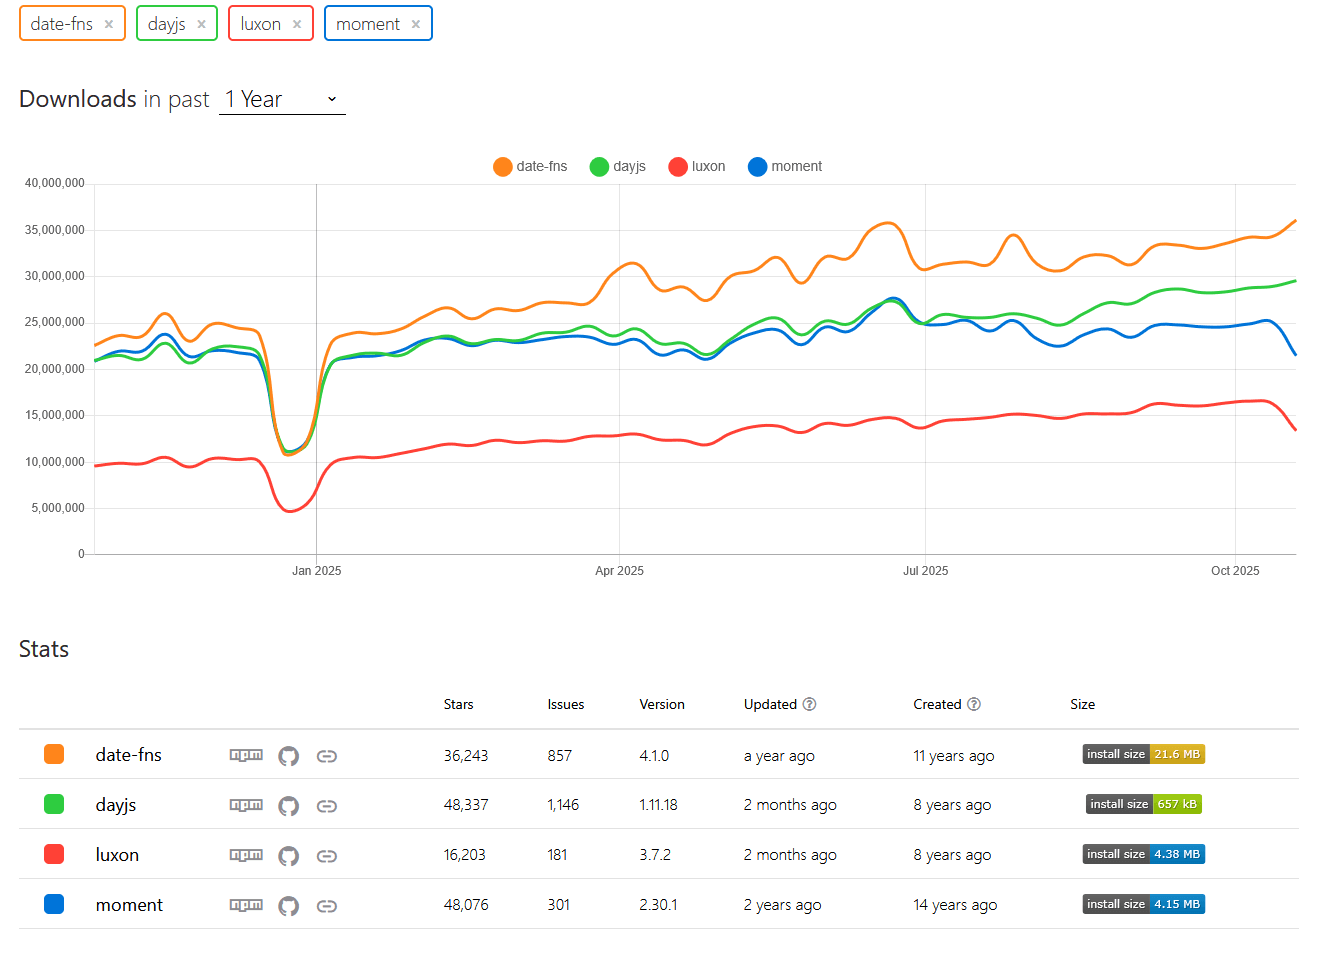Remove the date-fns tag with its x
Screen dimensions: 1326x960
pyautogui.click(x=109, y=24)
